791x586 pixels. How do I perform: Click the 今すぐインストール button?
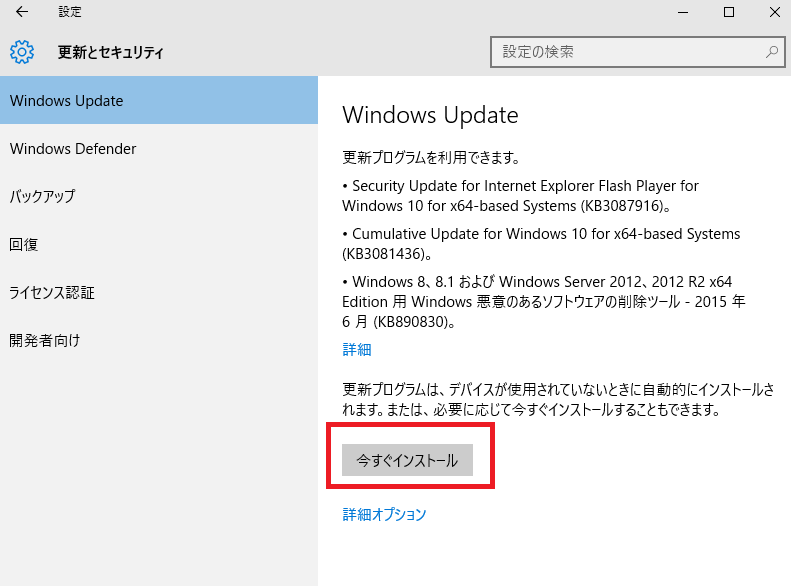pos(407,460)
